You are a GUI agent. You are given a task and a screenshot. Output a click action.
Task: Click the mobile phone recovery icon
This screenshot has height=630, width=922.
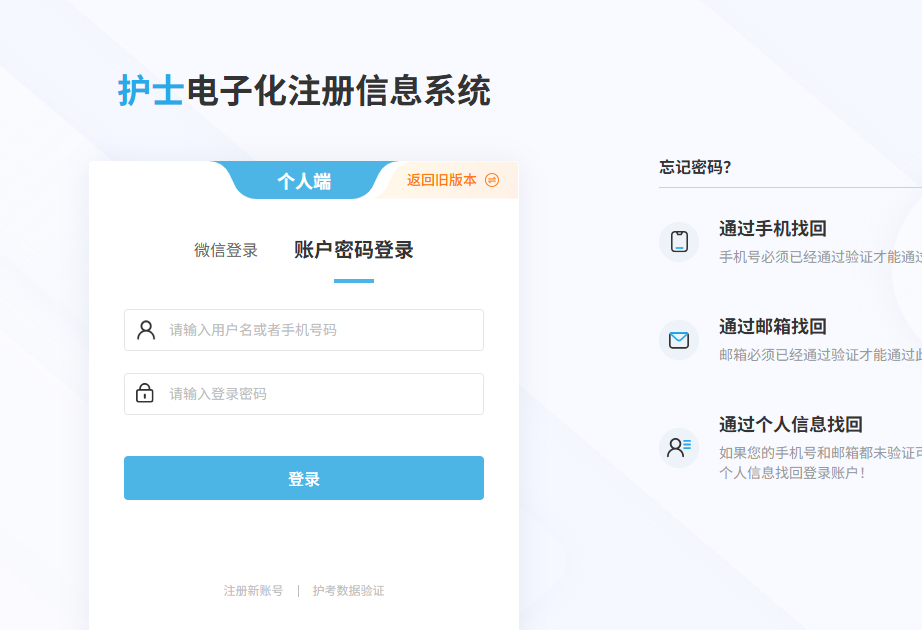point(679,242)
